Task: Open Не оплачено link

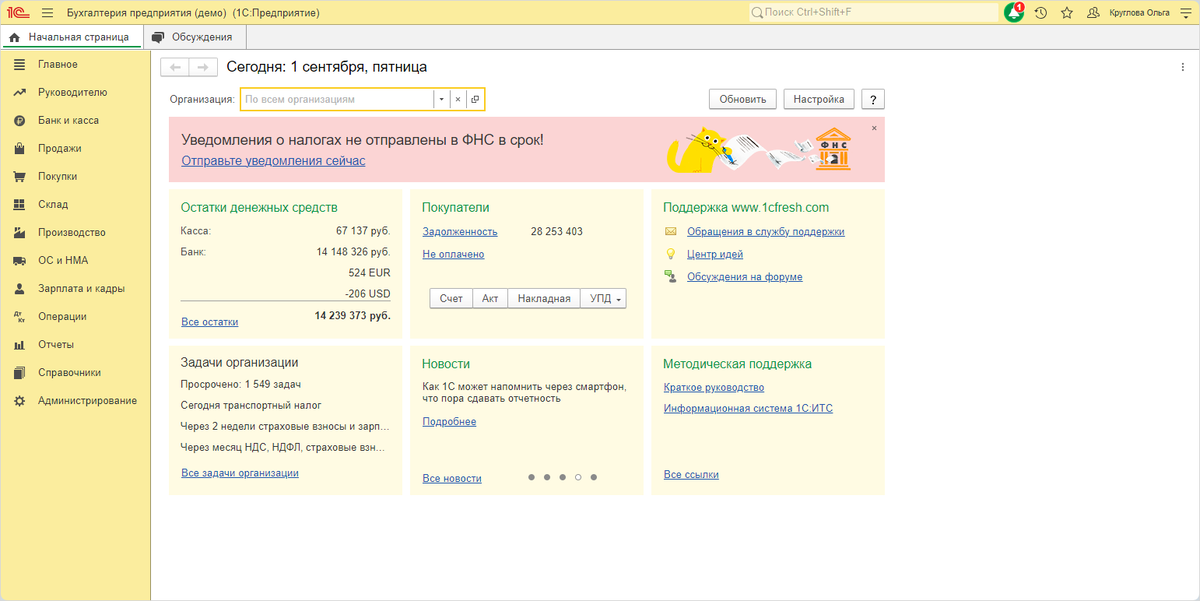Action: [x=453, y=254]
